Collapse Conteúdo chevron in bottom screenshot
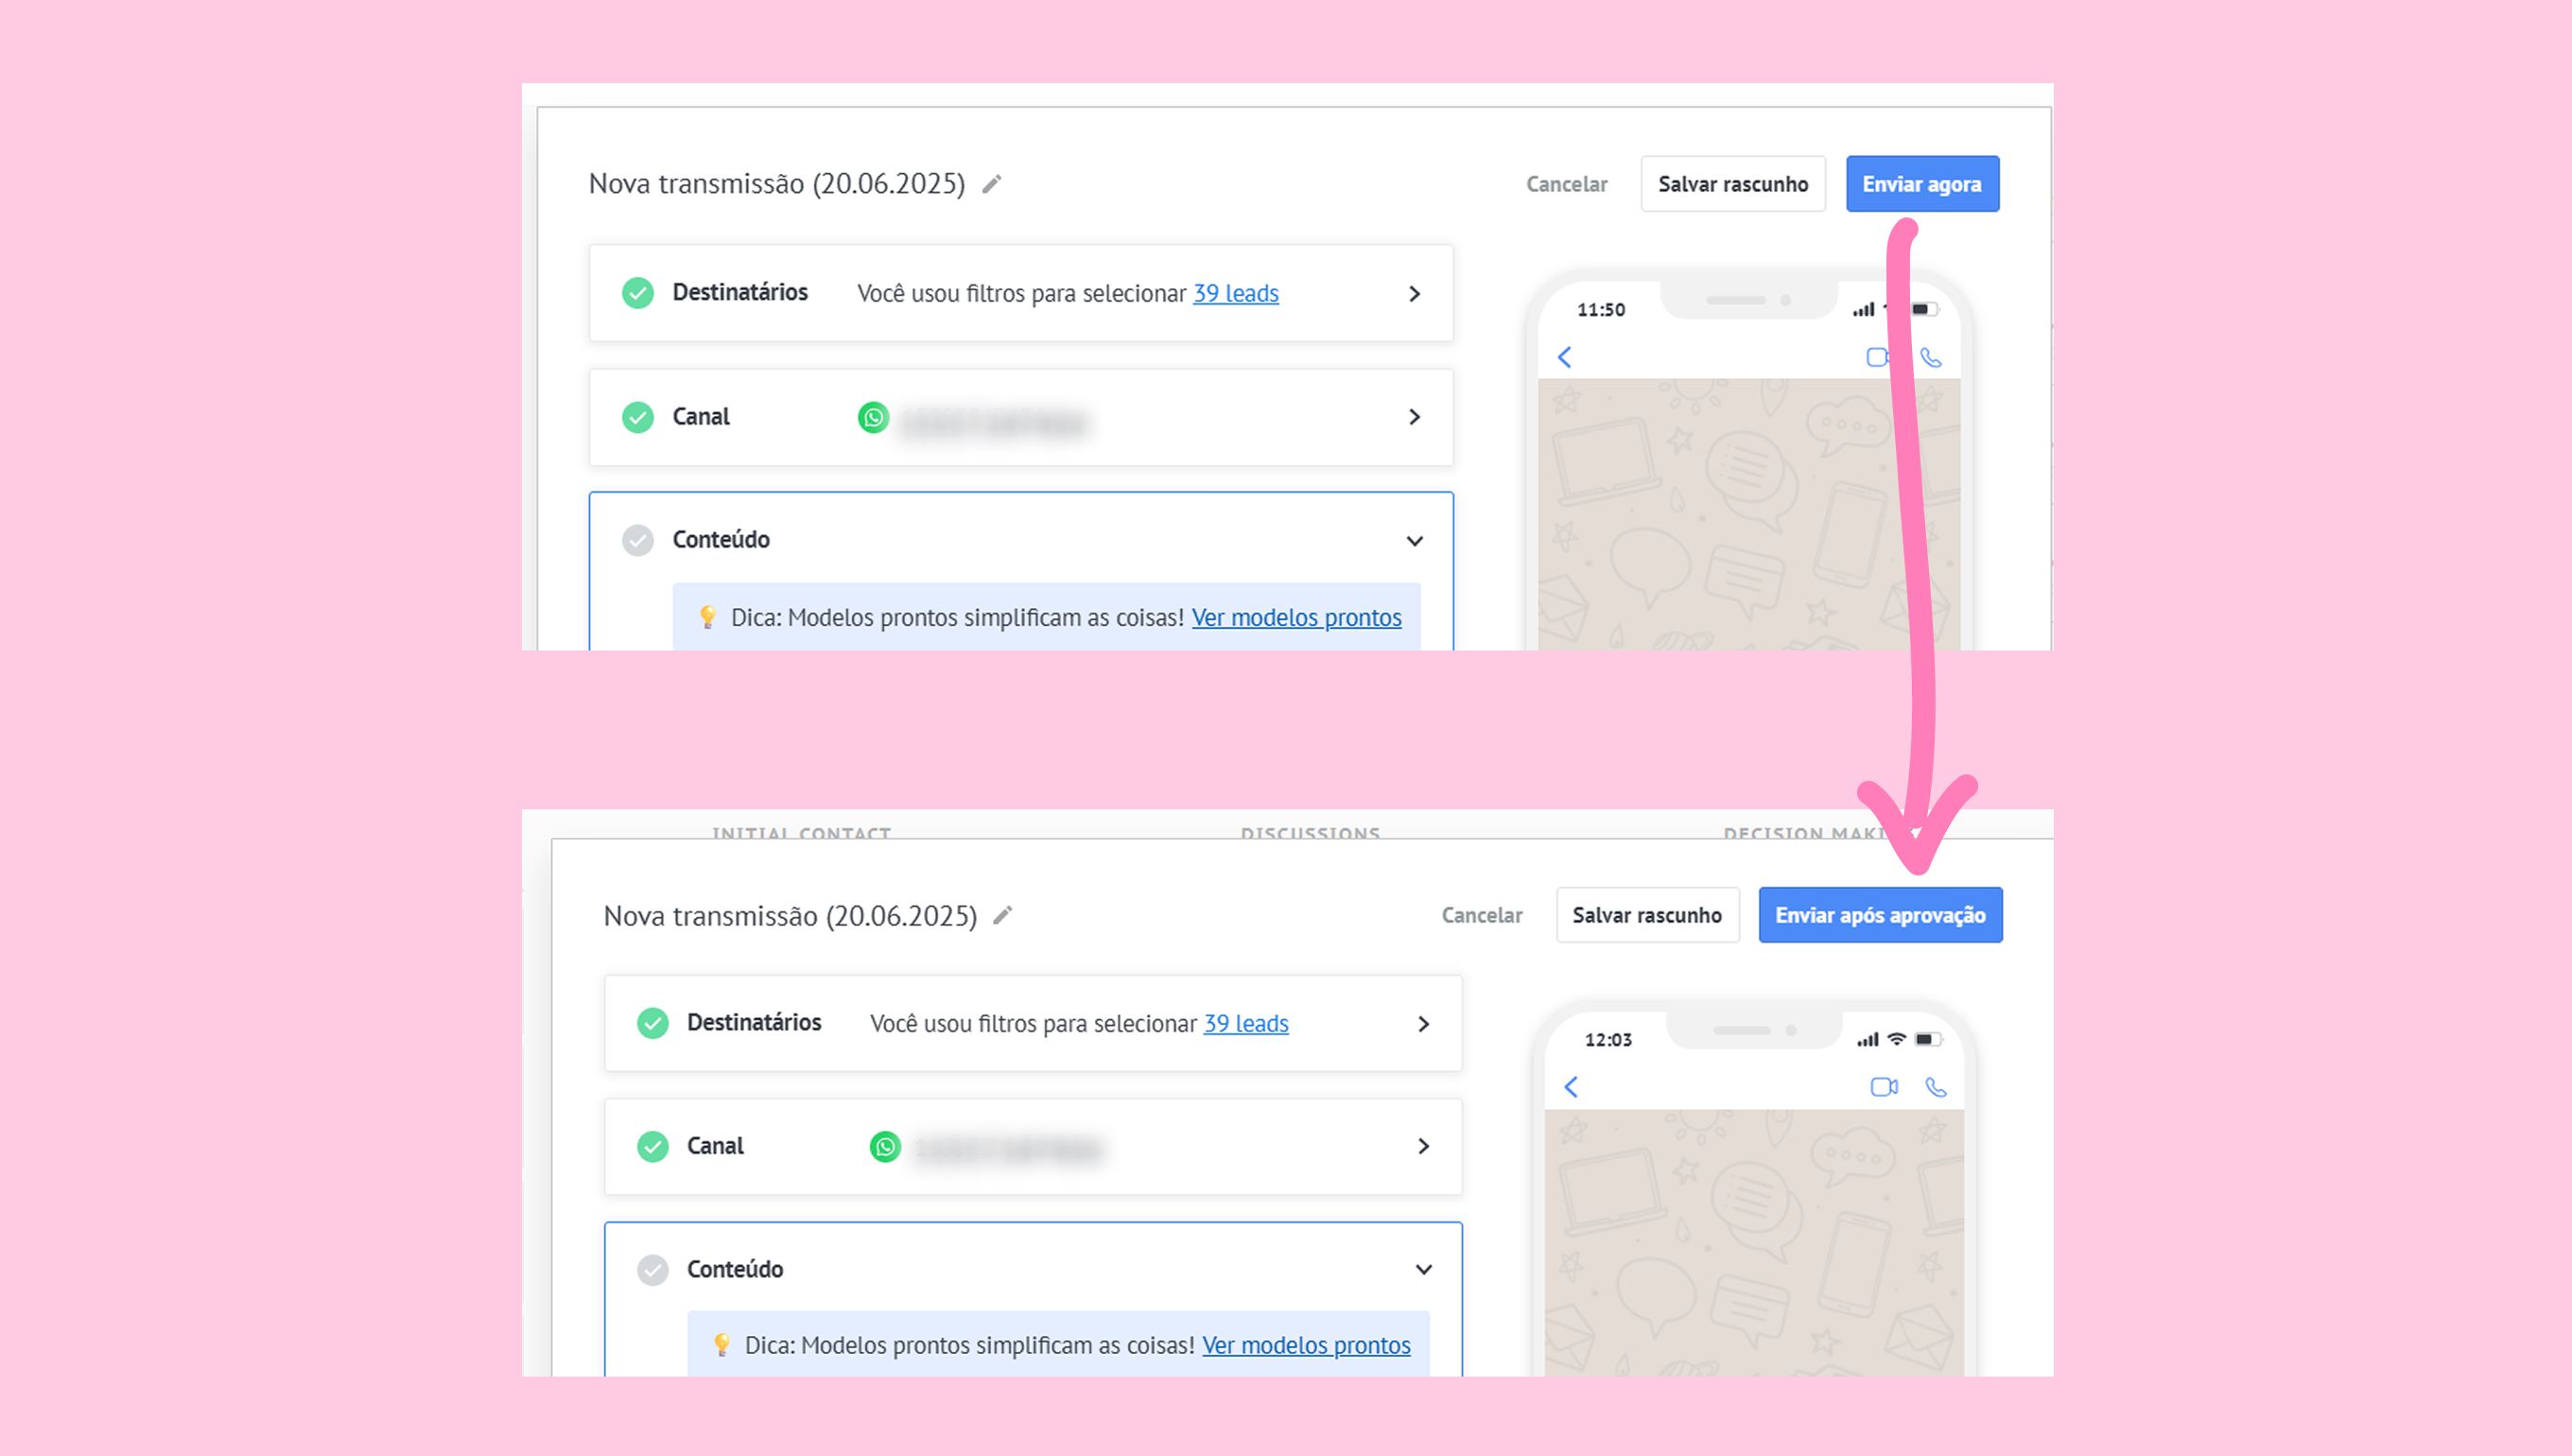Image resolution: width=2572 pixels, height=1456 pixels. tap(1424, 1270)
